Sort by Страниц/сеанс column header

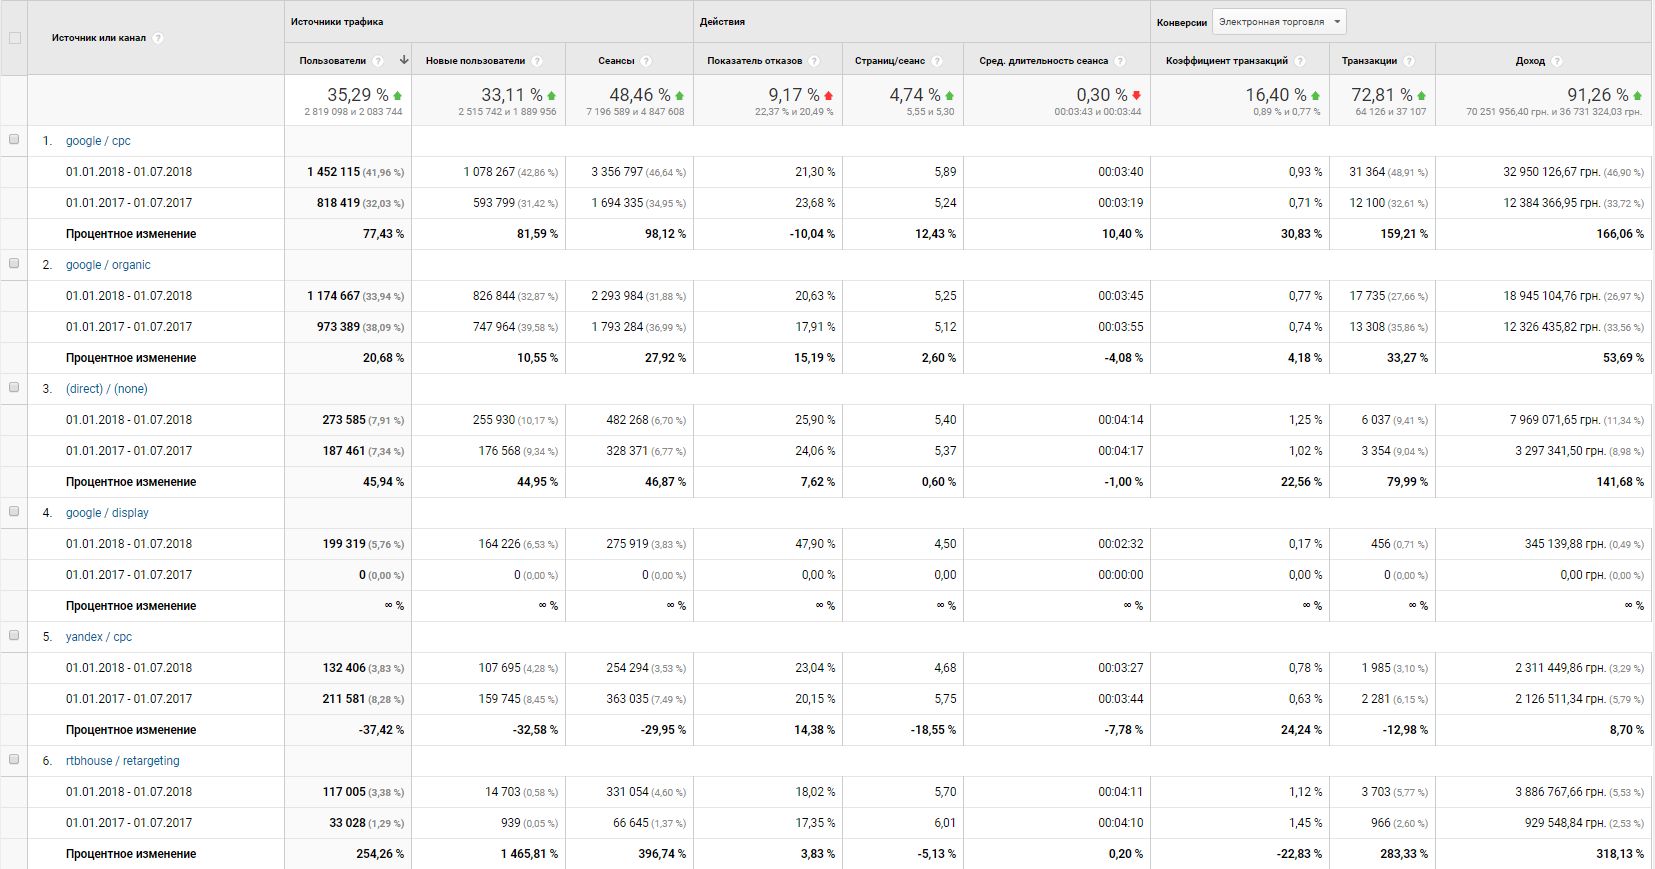[x=890, y=61]
